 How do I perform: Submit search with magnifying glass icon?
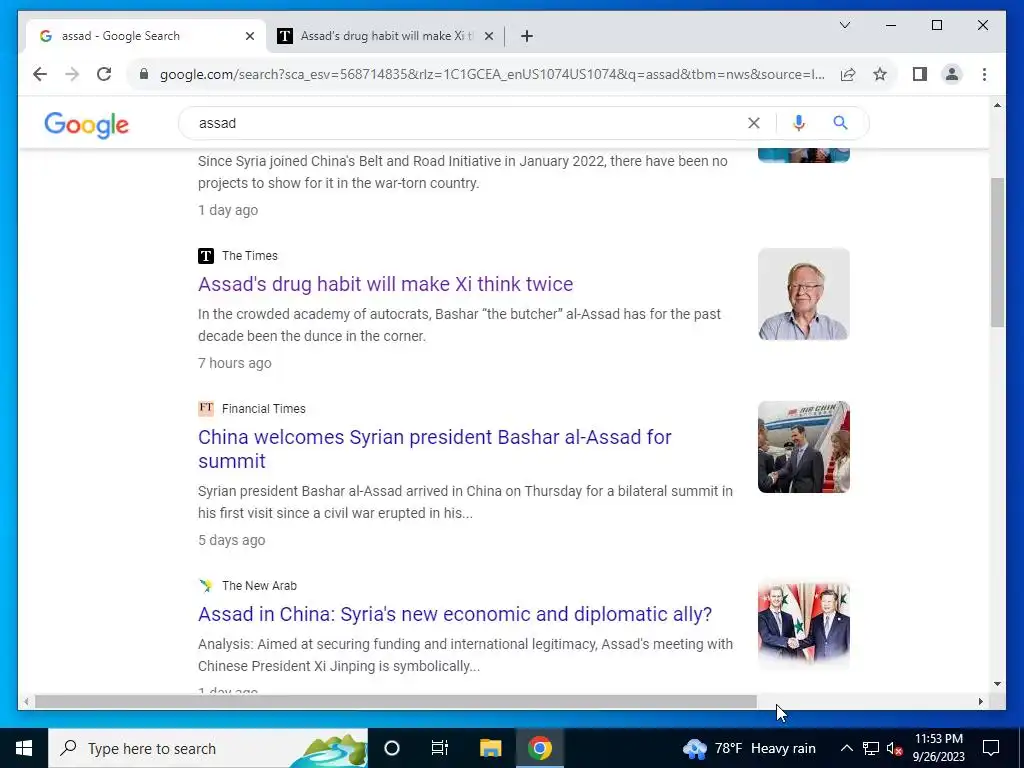click(840, 123)
